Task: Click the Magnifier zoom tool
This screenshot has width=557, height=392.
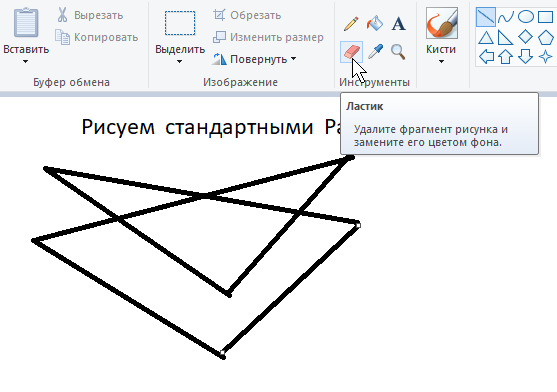Action: tap(398, 52)
